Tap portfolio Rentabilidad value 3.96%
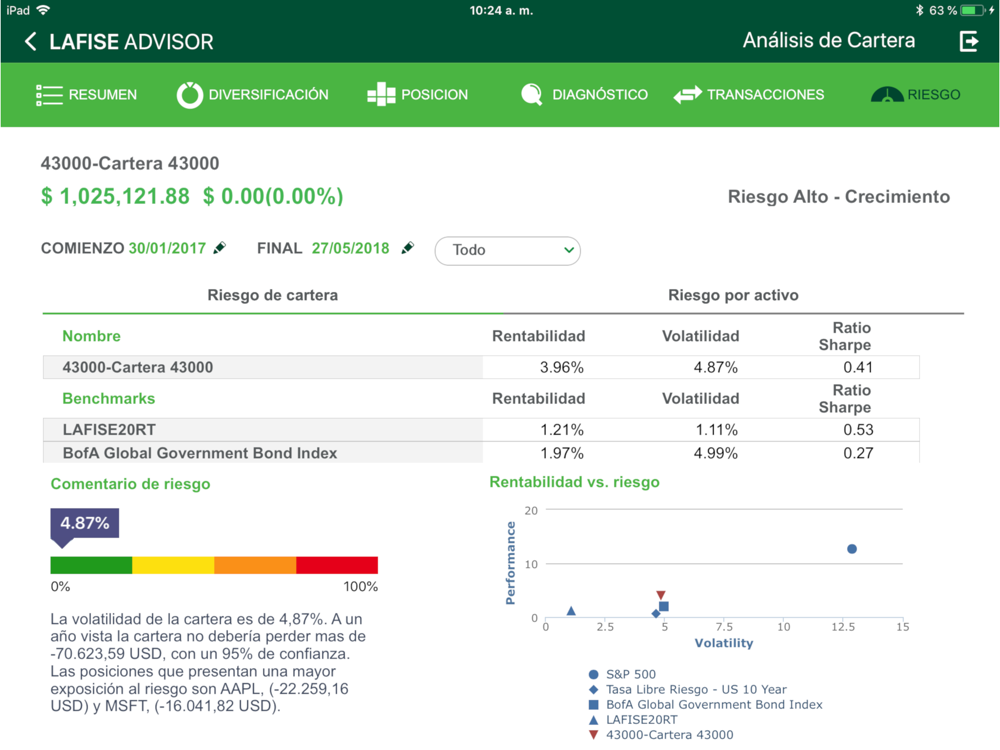 (561, 367)
